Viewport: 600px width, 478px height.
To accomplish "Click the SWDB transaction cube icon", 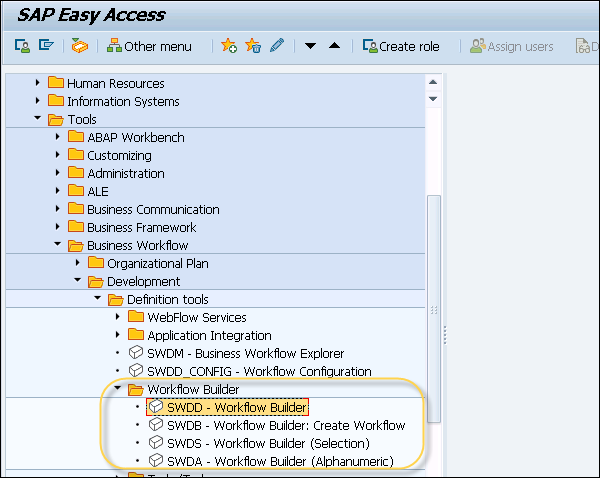I will pyautogui.click(x=156, y=424).
